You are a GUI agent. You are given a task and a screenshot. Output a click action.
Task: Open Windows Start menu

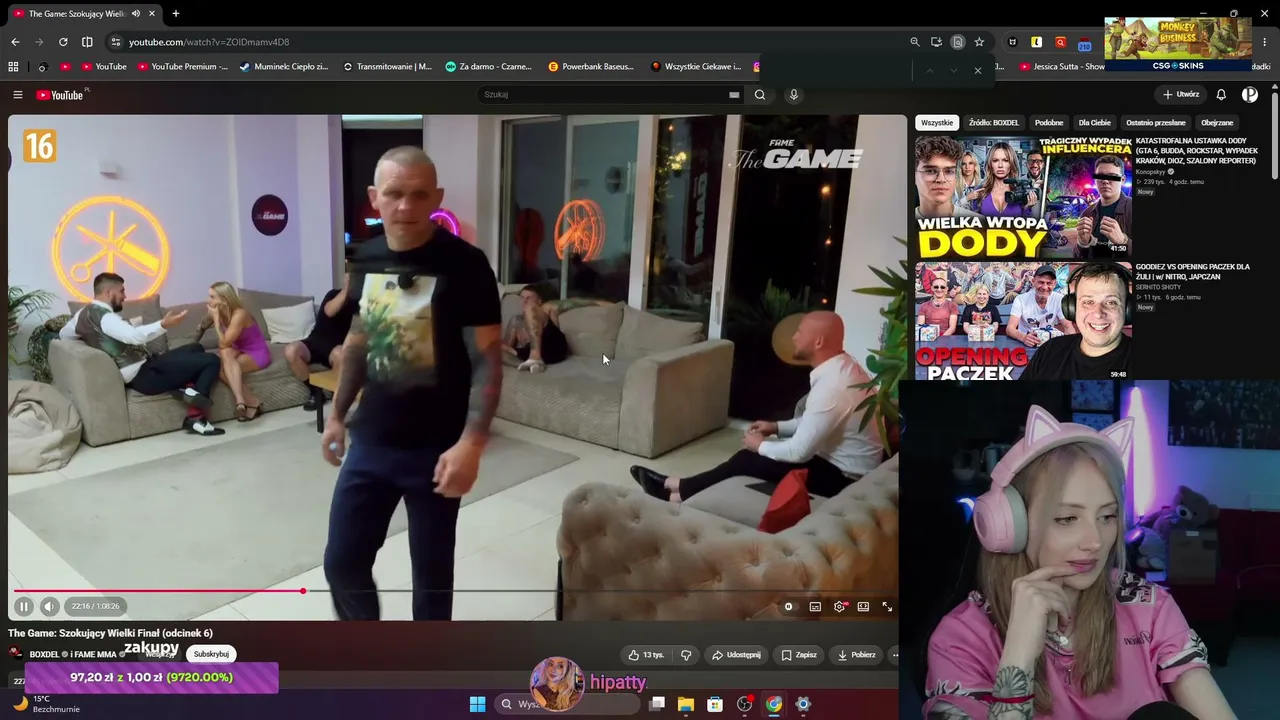[x=477, y=704]
